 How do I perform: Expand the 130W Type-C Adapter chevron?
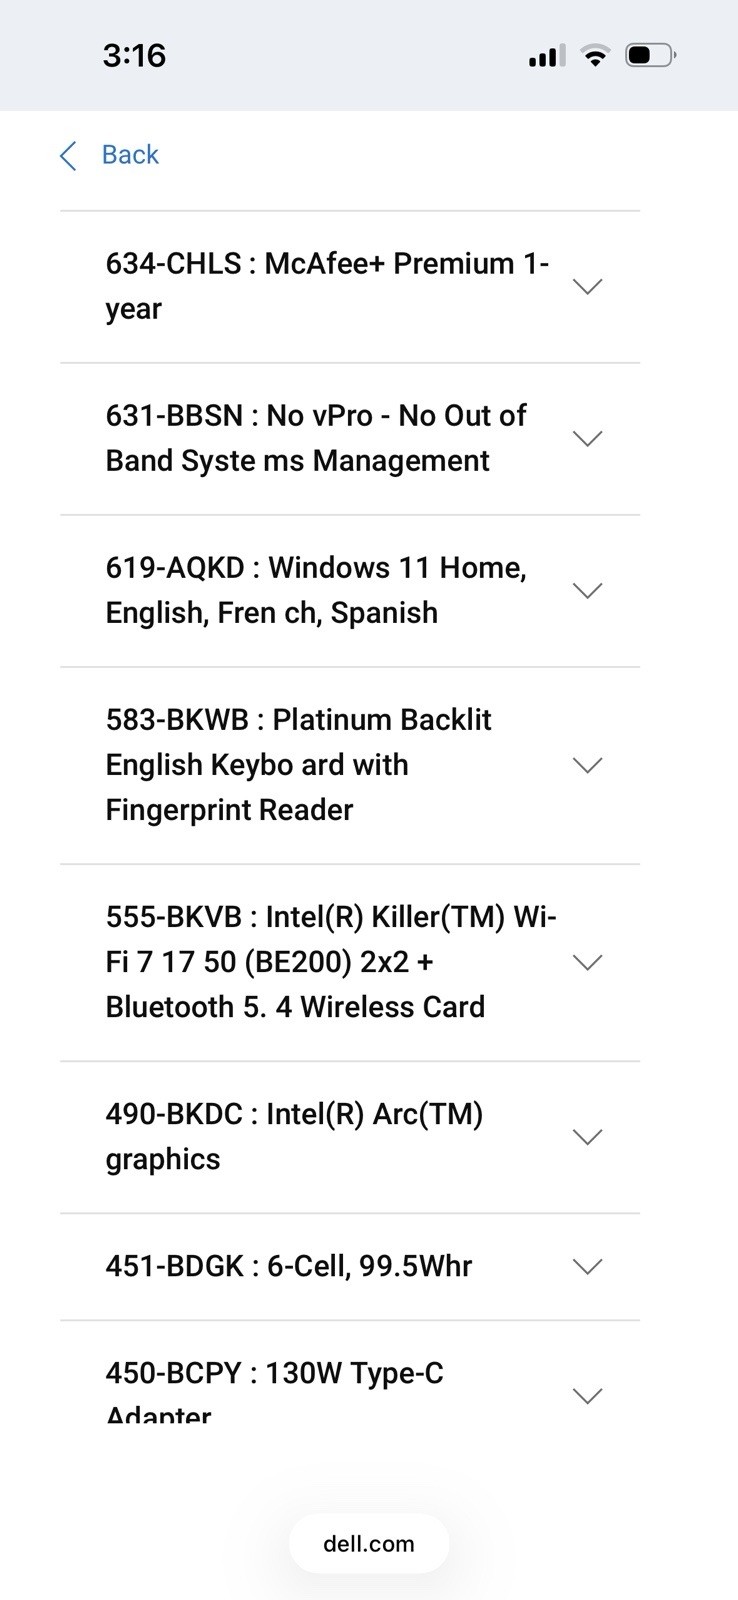click(587, 1396)
